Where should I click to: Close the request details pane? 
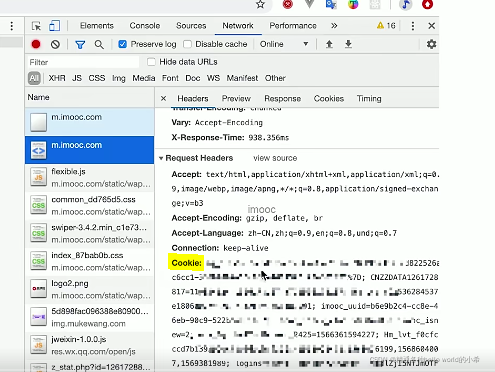[x=163, y=98]
